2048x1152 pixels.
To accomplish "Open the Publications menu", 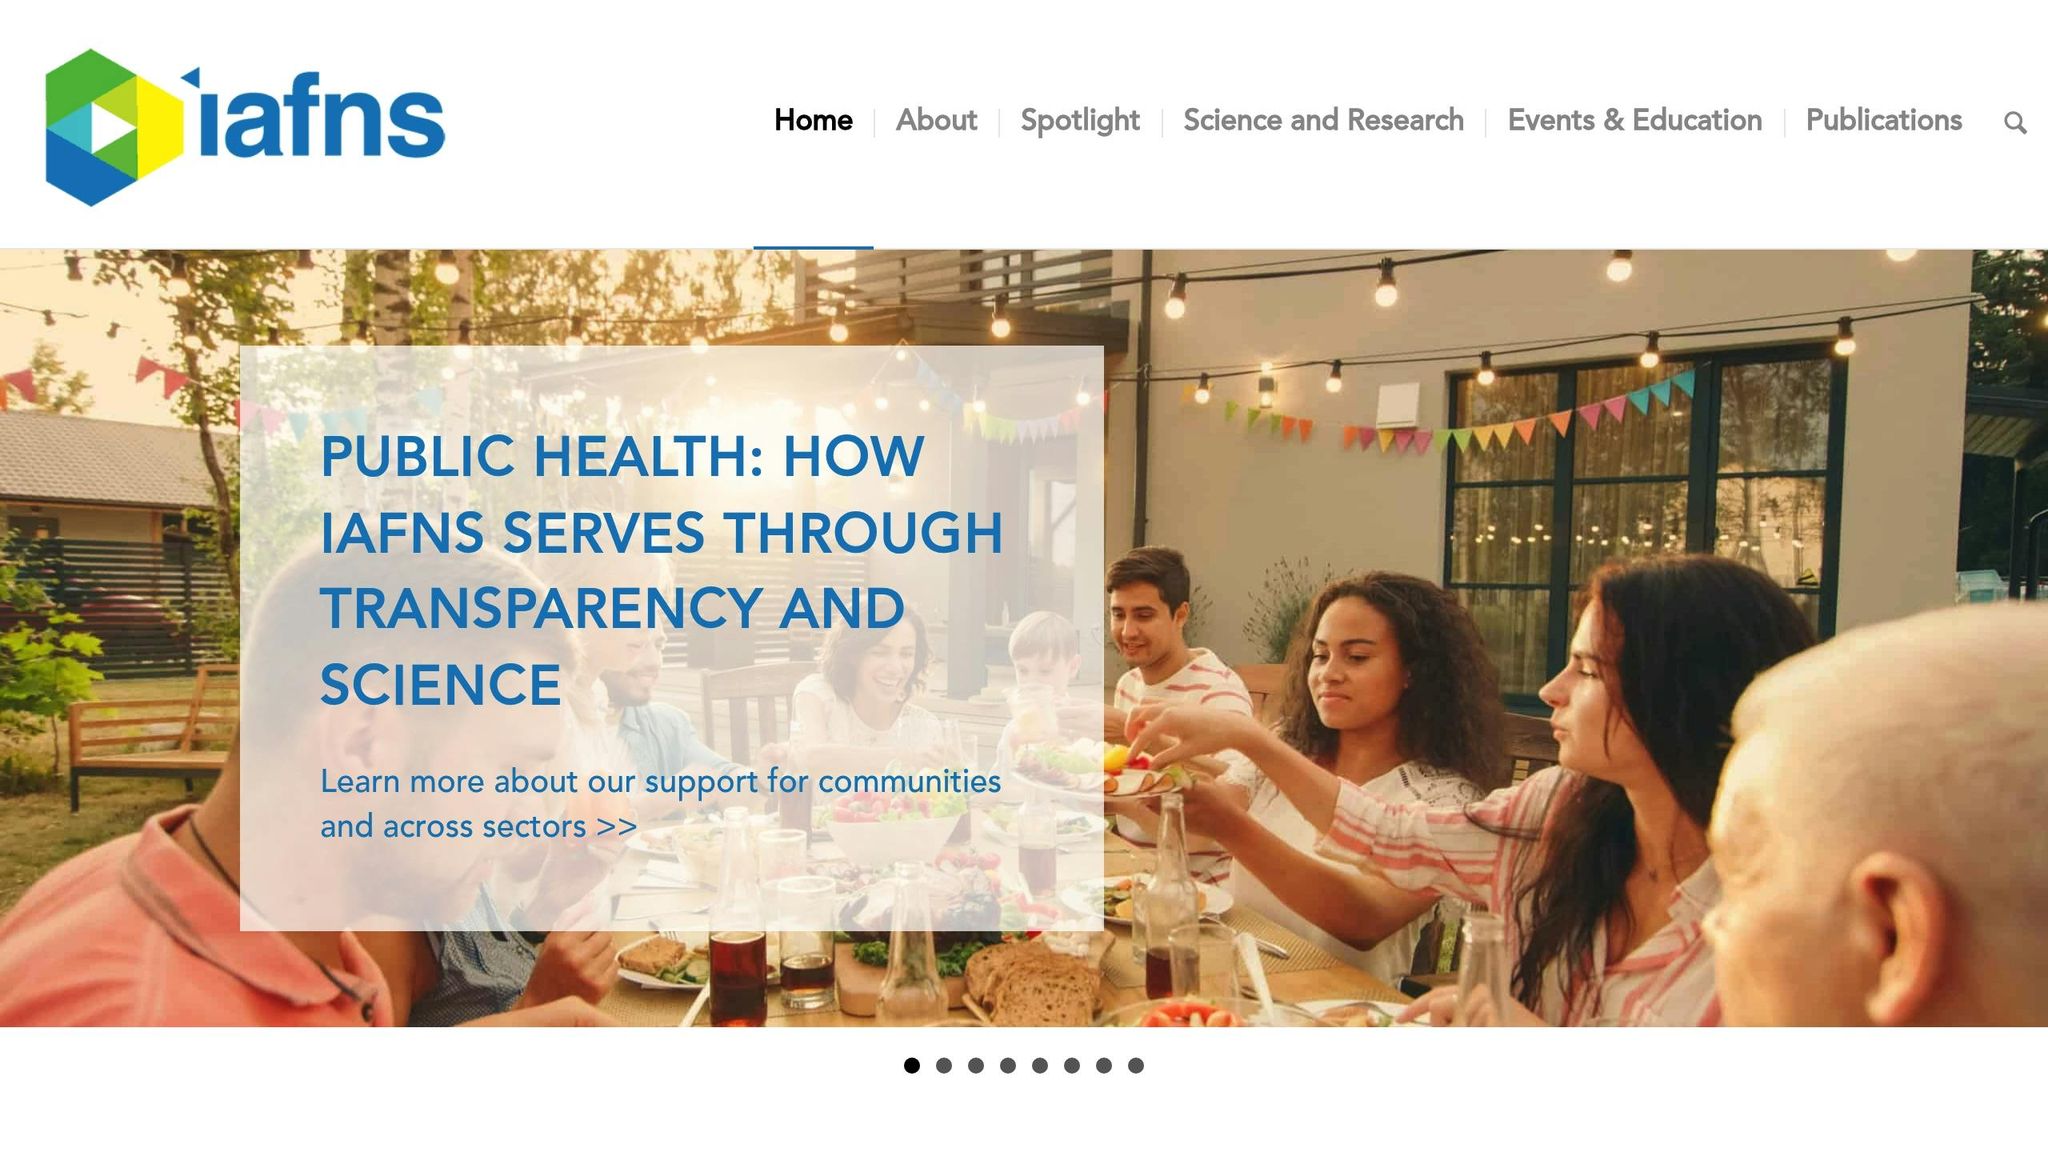I will click(x=1884, y=120).
